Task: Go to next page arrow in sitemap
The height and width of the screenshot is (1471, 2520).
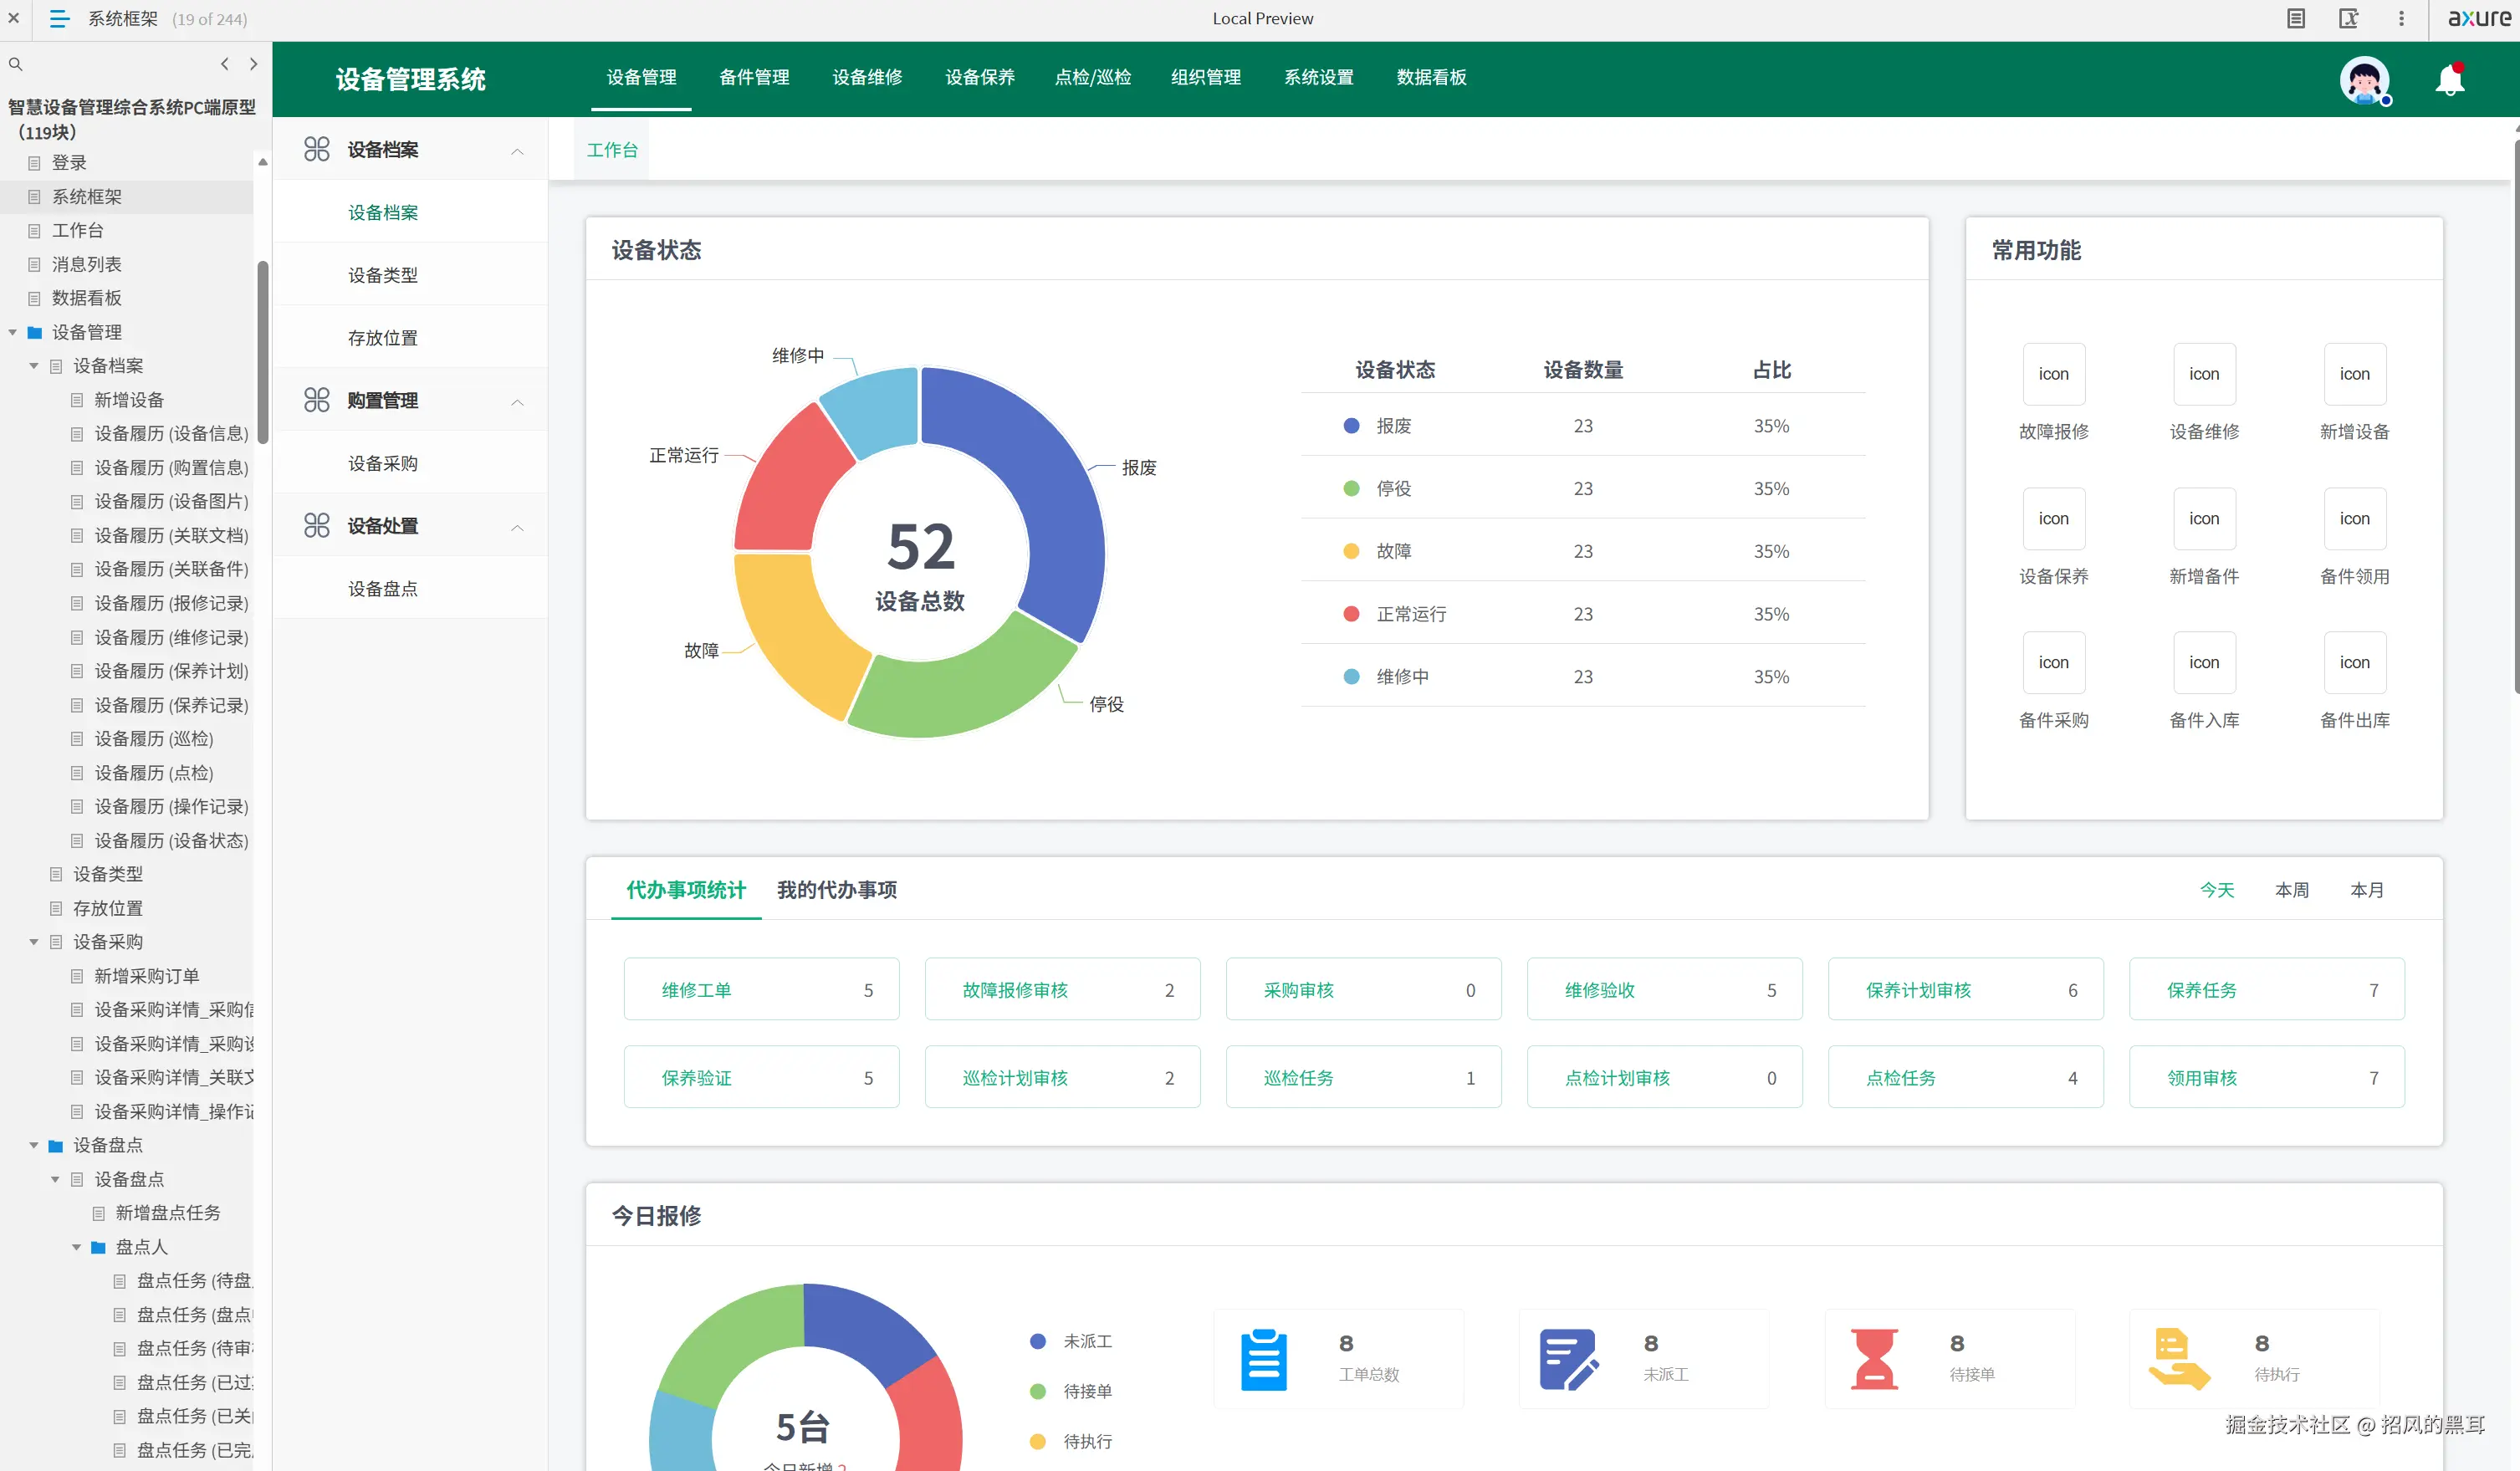Action: pyautogui.click(x=253, y=64)
